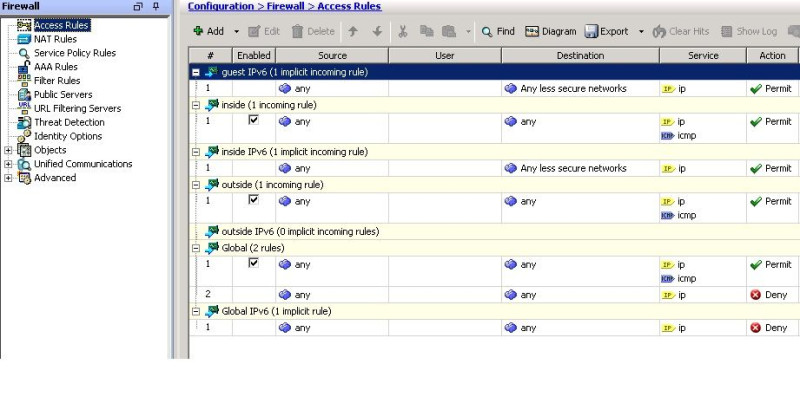Click the Paste clipboard icon
Viewport: 800px width, 416px height.
(449, 31)
